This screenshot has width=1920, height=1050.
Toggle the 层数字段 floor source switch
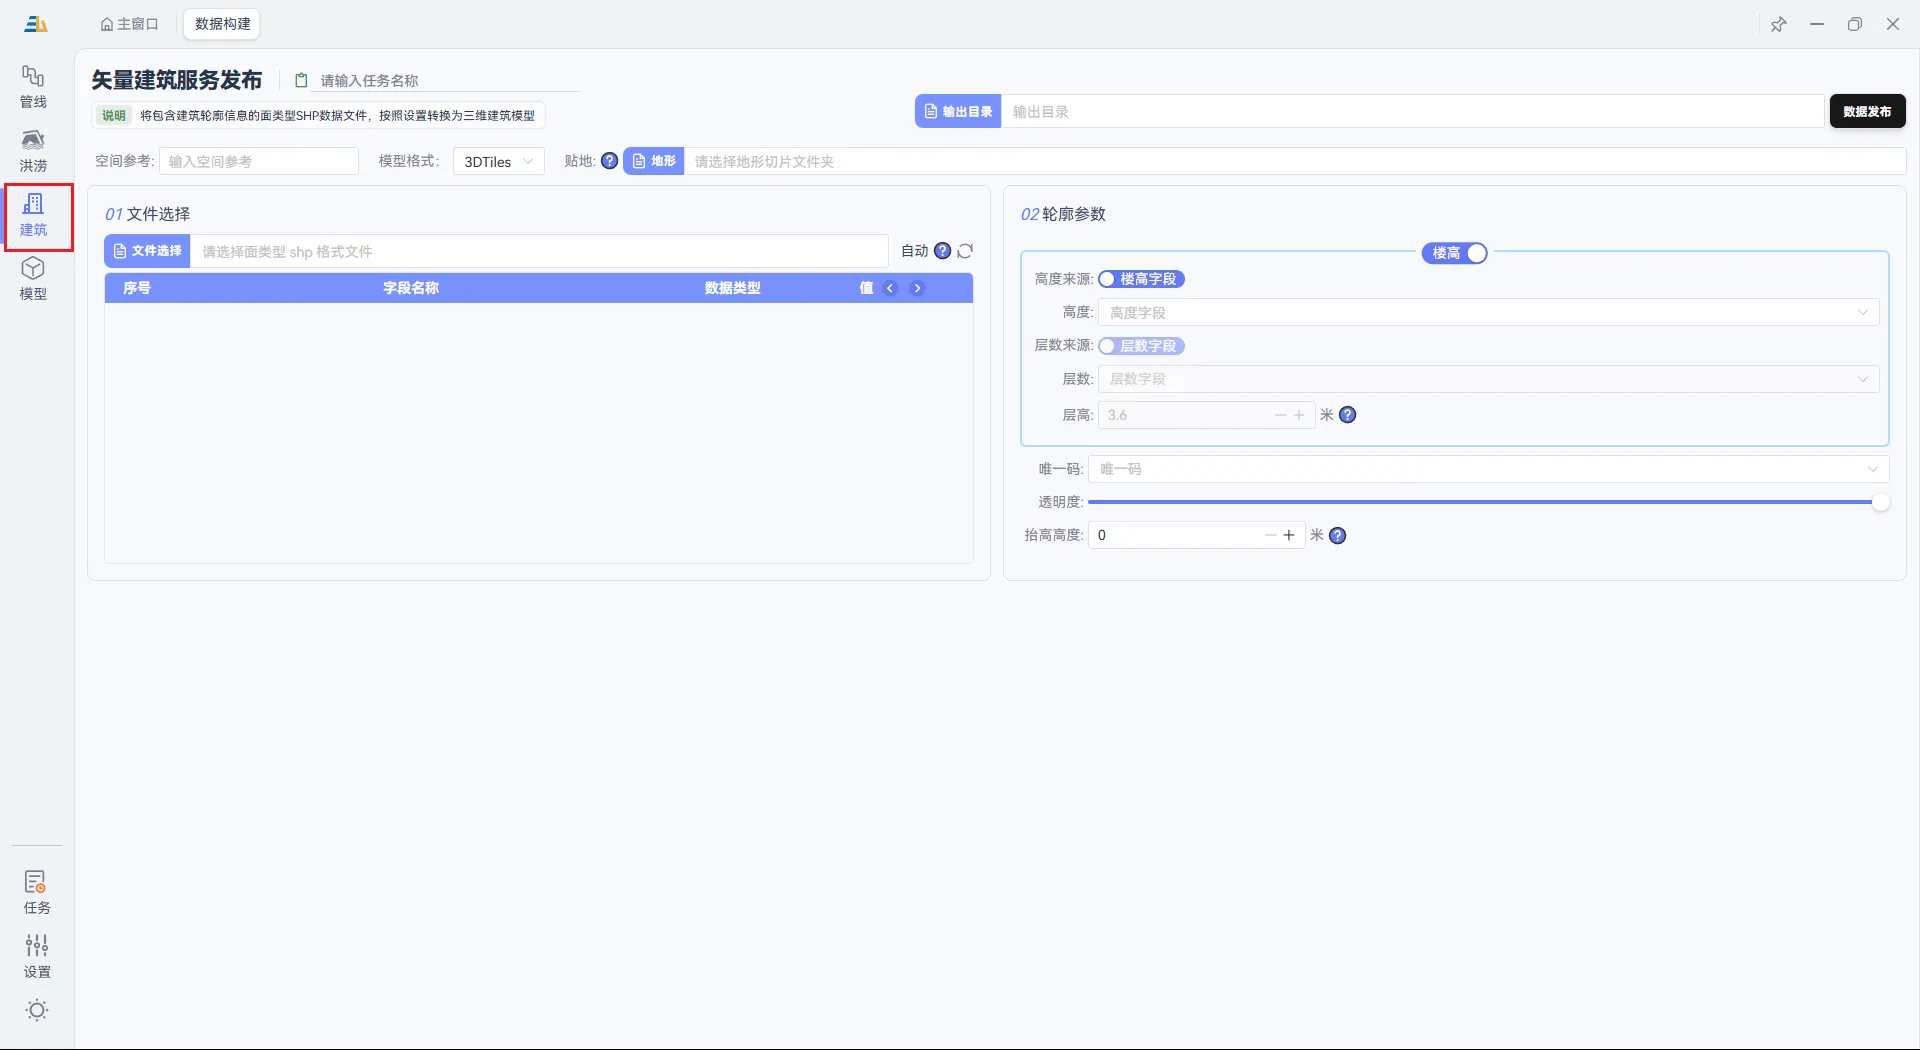click(x=1141, y=346)
